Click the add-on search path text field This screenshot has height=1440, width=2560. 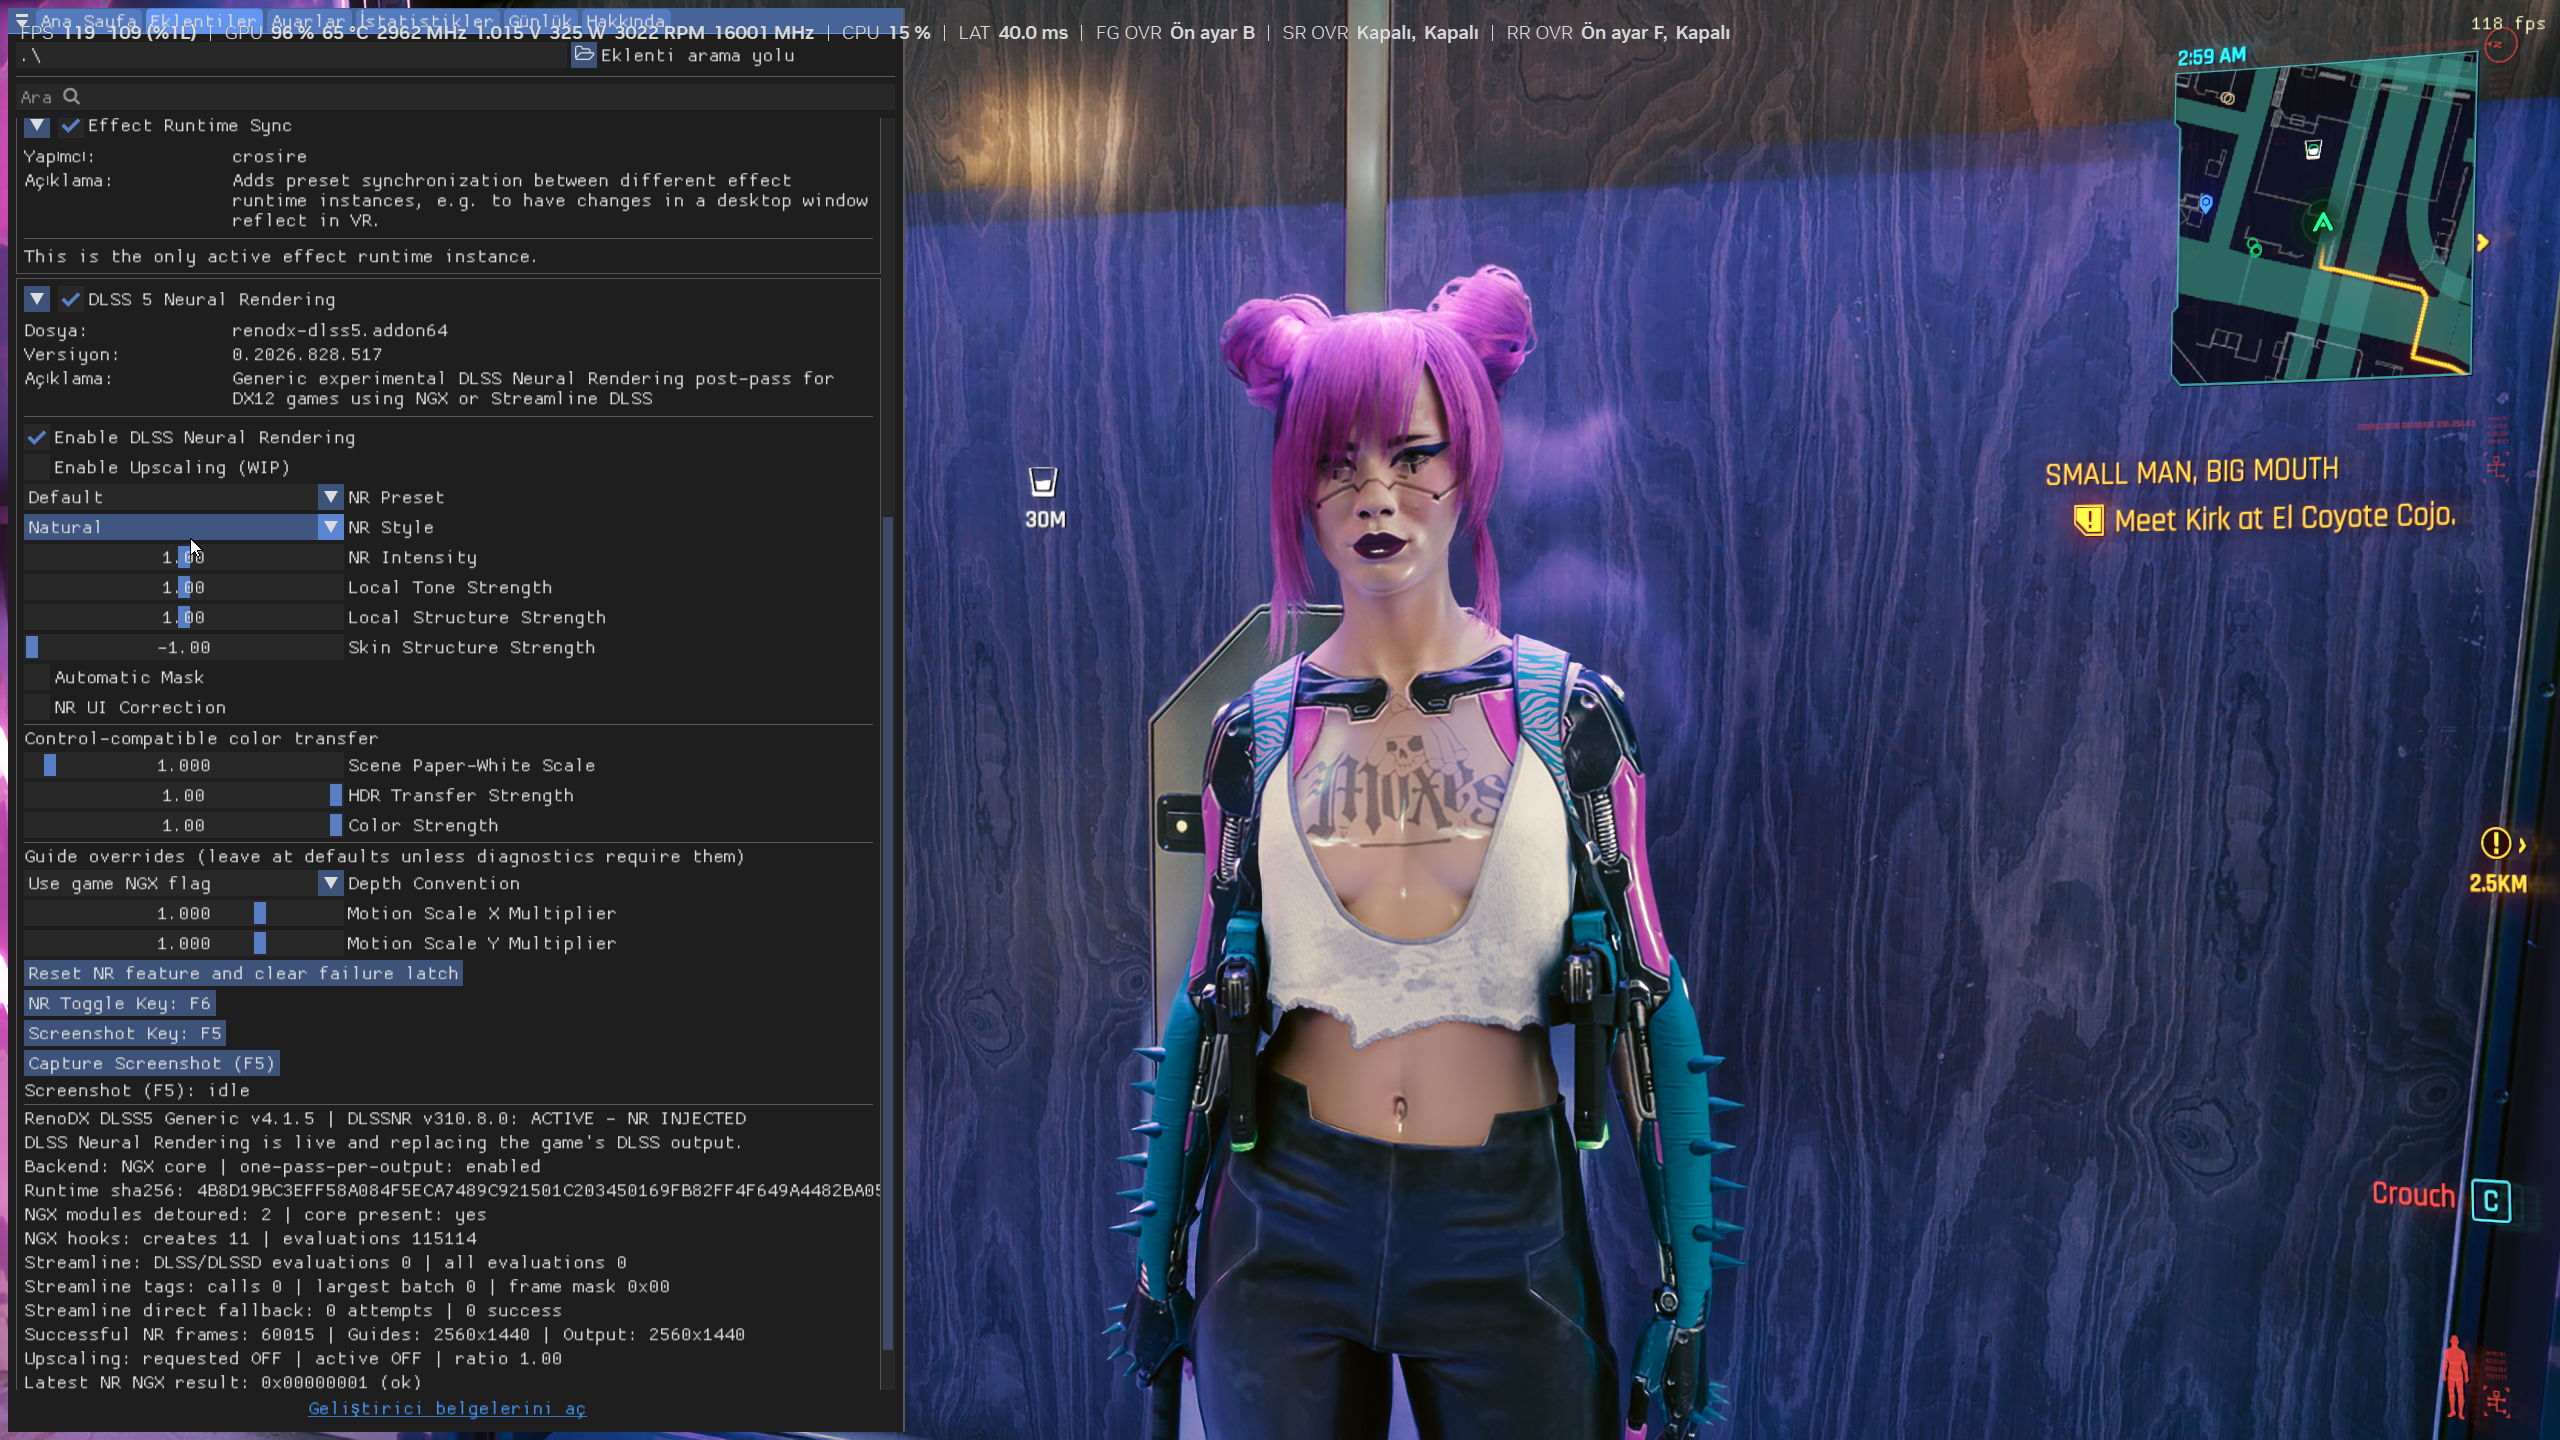tap(292, 55)
